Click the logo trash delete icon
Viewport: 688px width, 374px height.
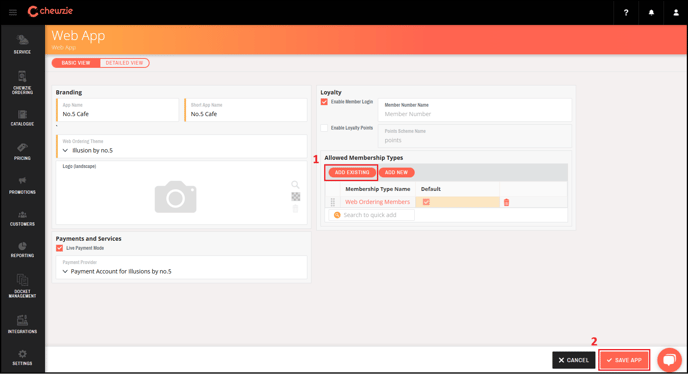point(295,209)
